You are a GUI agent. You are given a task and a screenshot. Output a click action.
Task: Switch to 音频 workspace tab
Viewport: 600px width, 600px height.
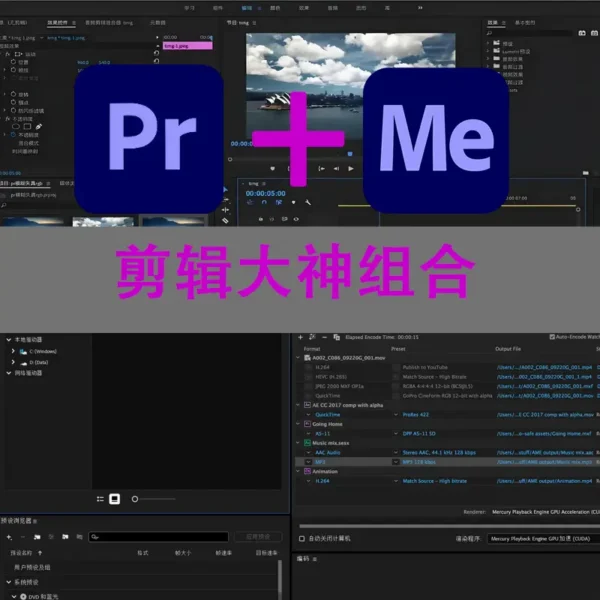pos(333,8)
